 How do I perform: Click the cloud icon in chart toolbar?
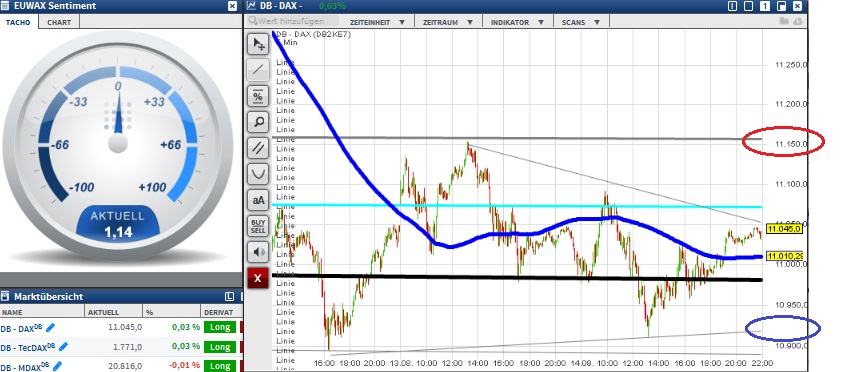tap(797, 21)
